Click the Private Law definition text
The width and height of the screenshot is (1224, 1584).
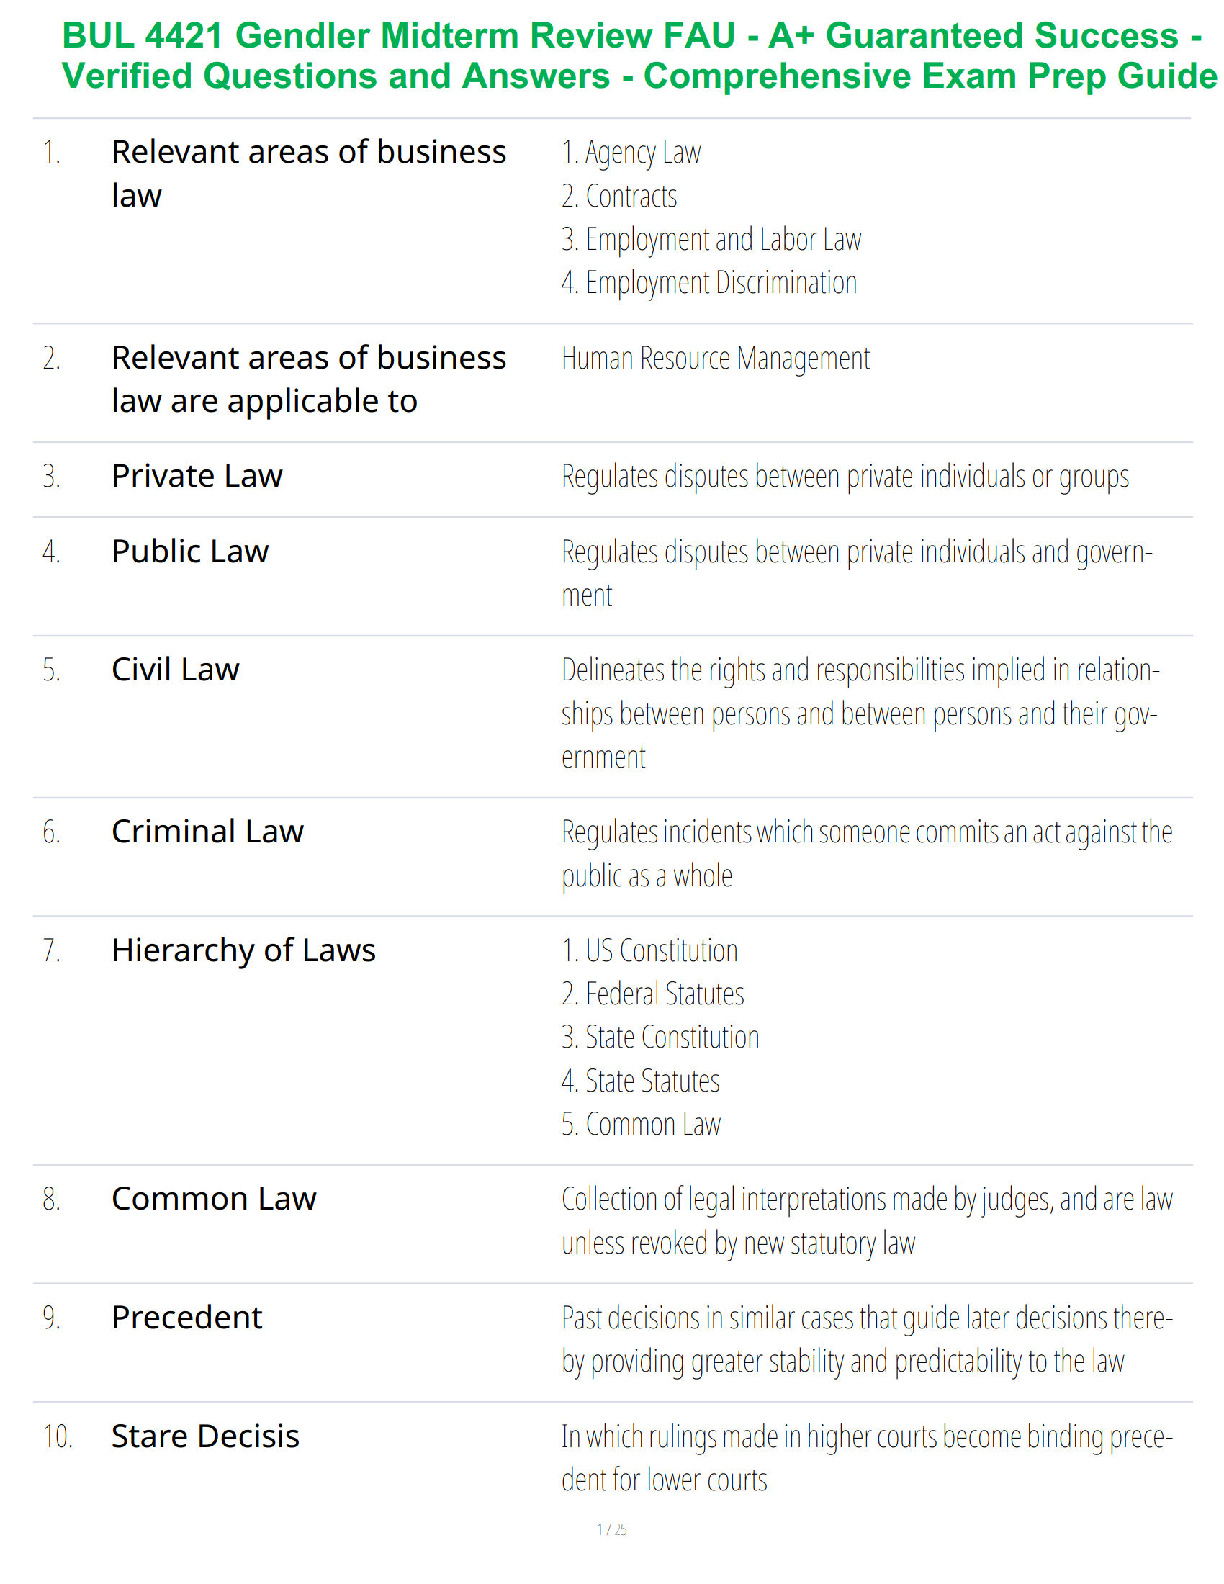(845, 477)
